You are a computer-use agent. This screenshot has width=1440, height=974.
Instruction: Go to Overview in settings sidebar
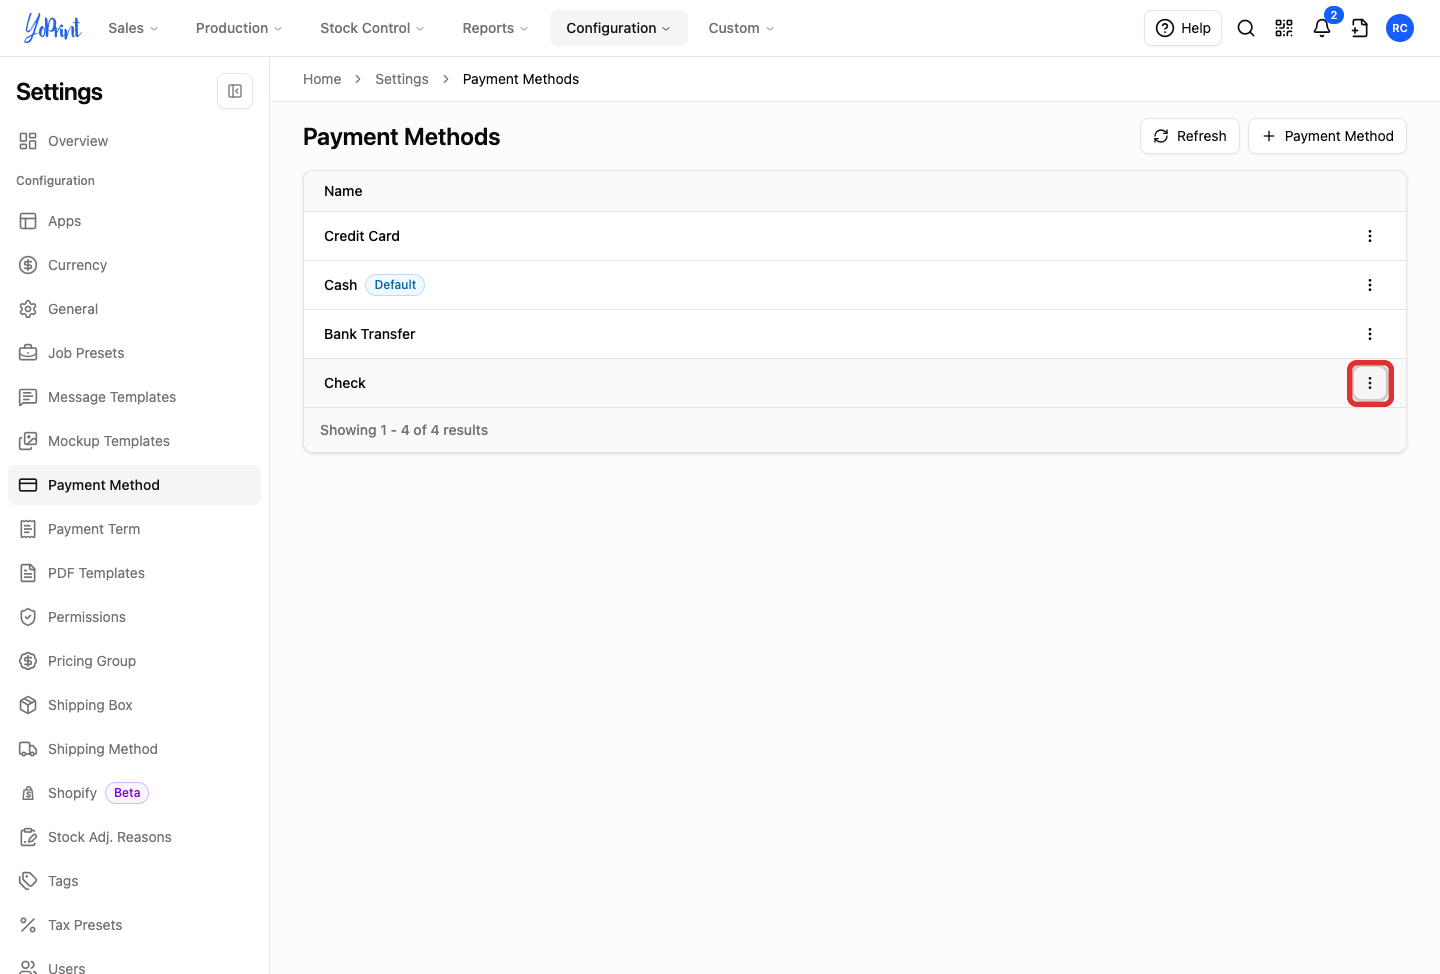coord(134,141)
